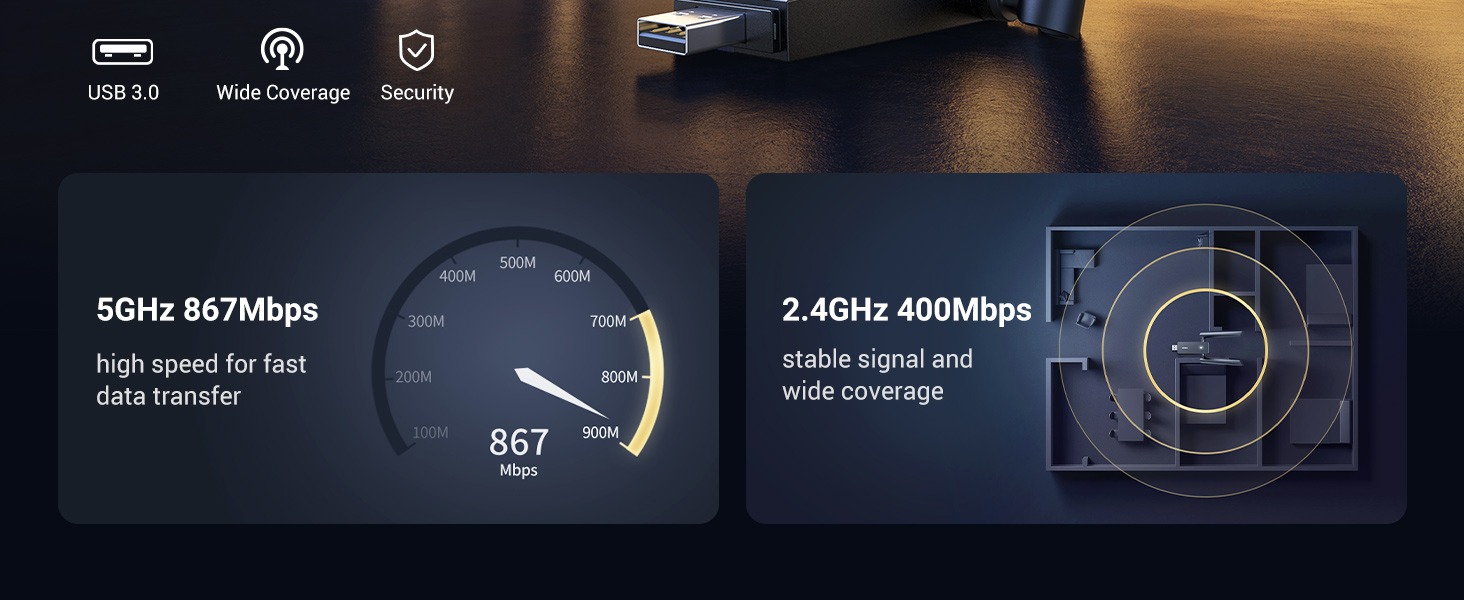Click the 'Security' label
The height and width of the screenshot is (600, 1464).
[x=417, y=93]
